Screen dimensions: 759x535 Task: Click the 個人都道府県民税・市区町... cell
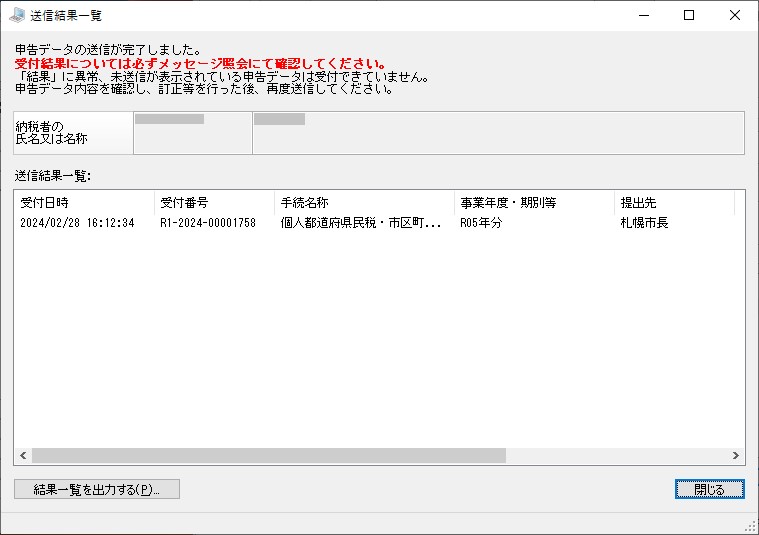tap(361, 223)
